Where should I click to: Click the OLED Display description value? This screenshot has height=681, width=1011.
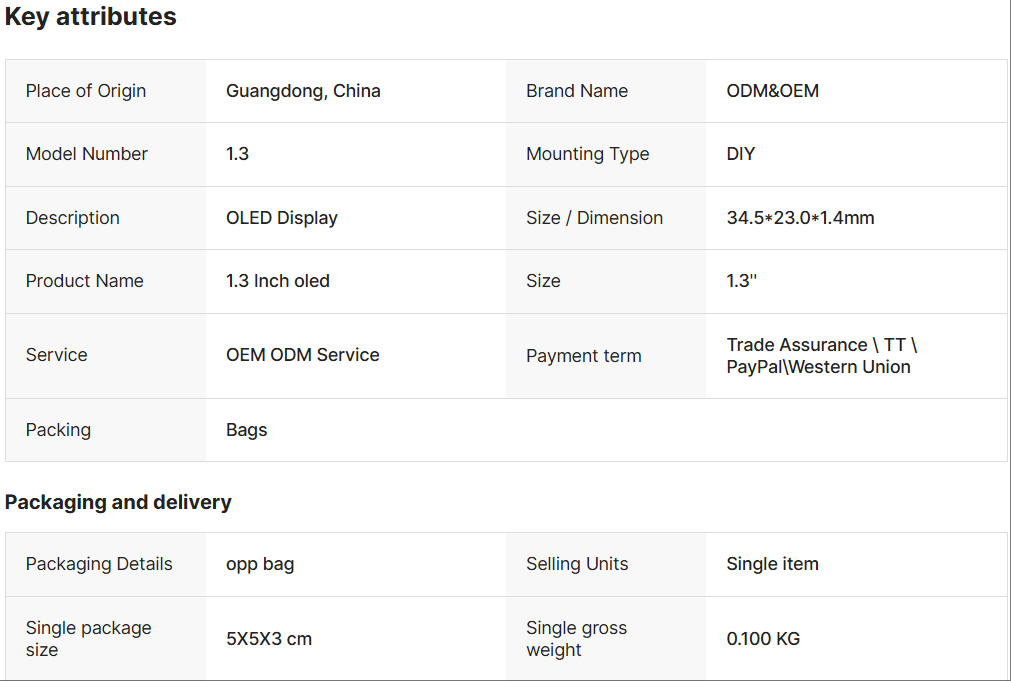click(282, 218)
